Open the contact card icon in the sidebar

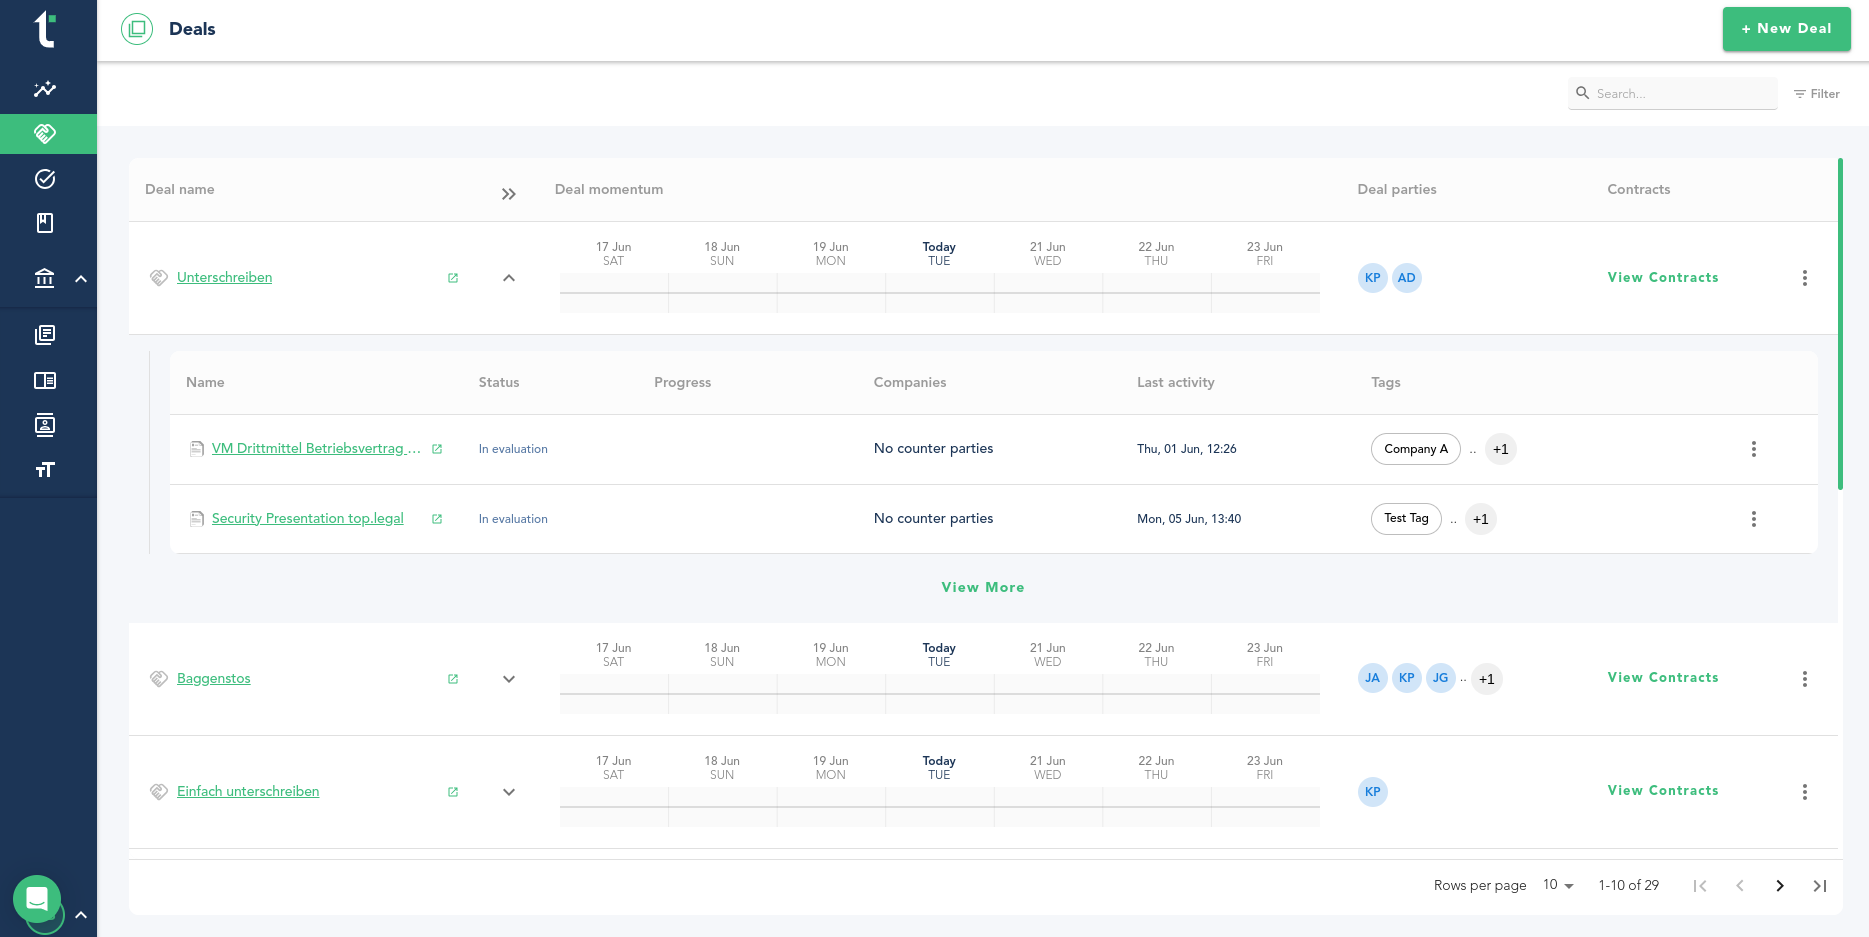point(45,425)
